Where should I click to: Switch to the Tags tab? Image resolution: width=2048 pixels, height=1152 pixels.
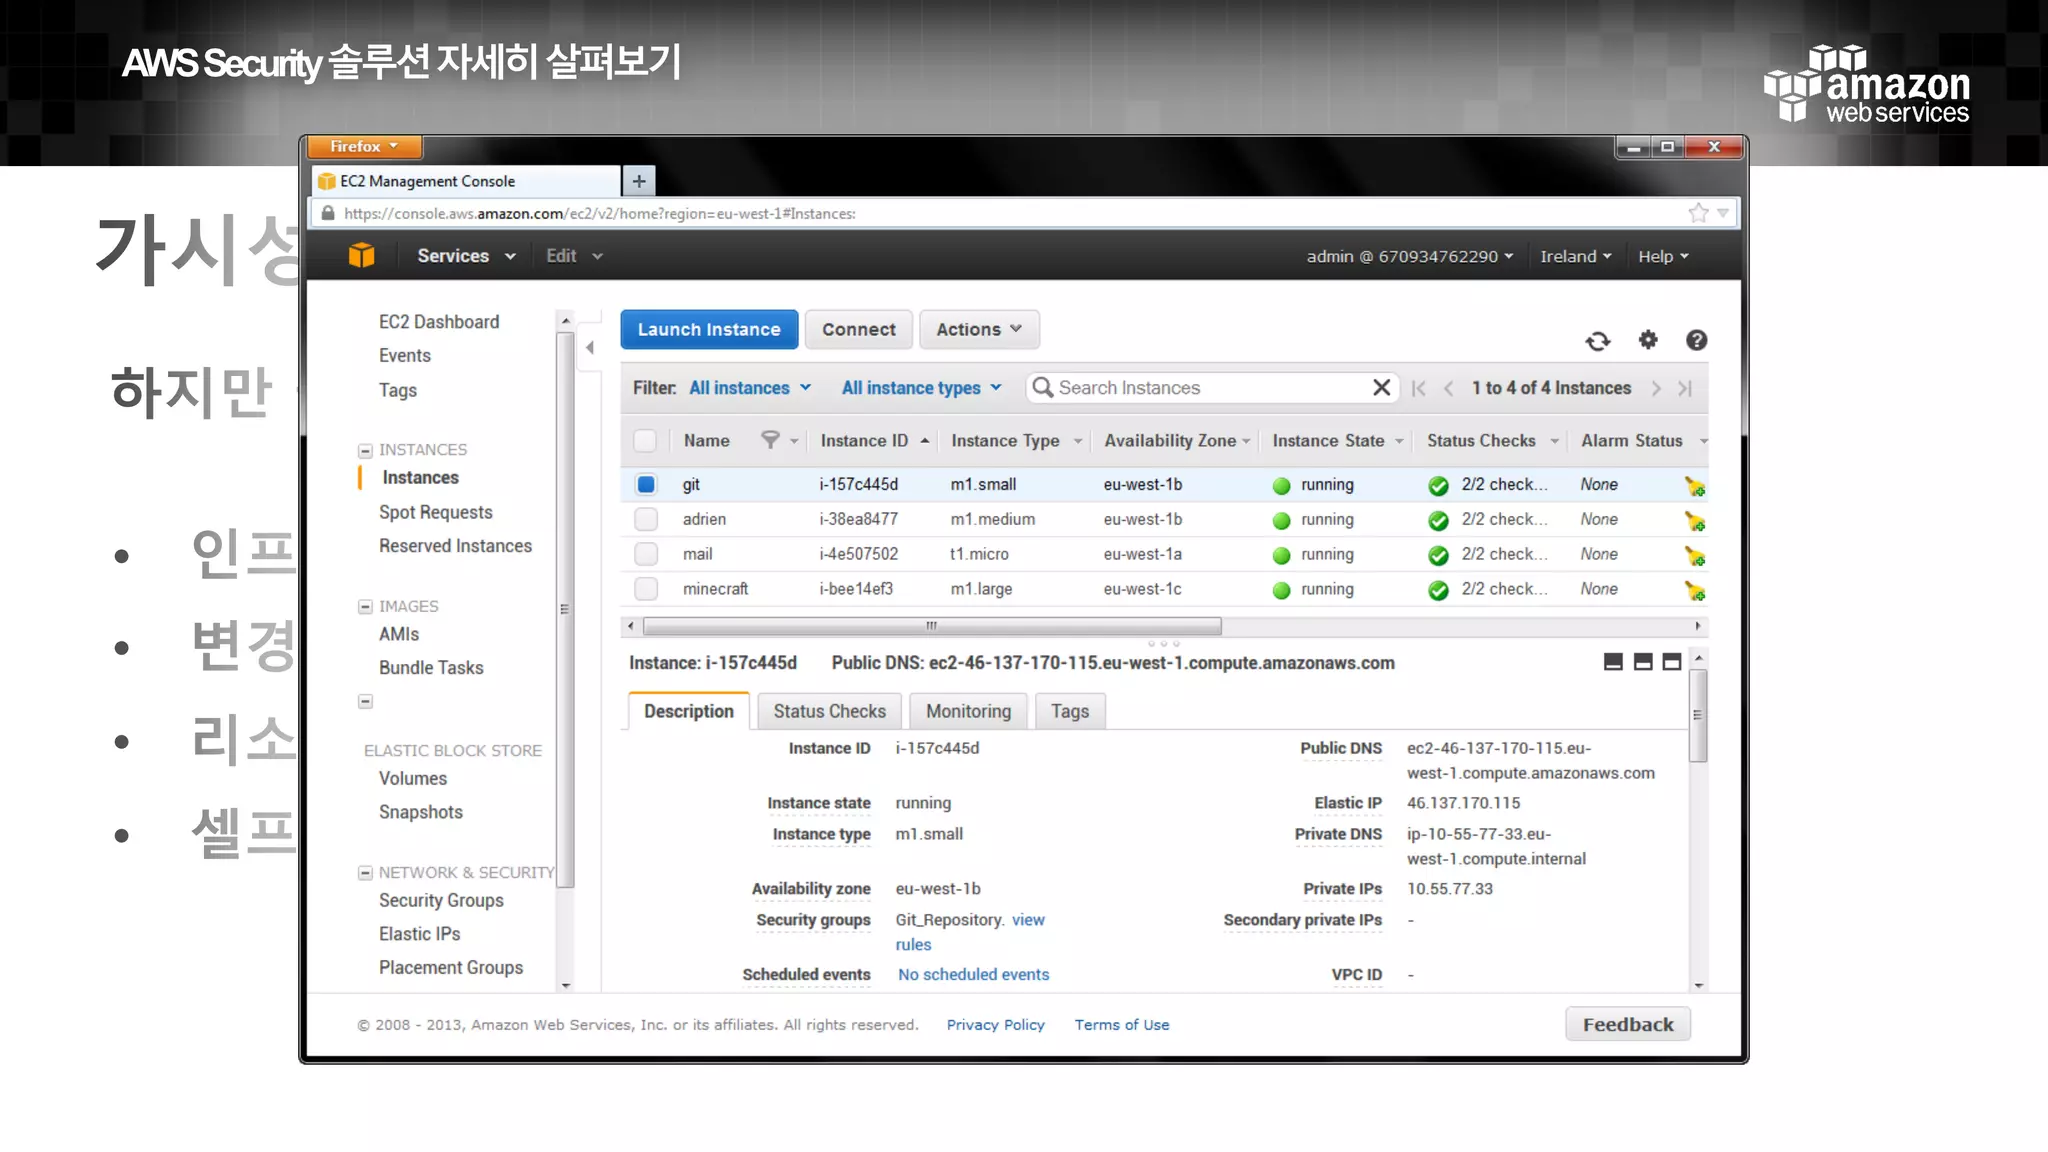1069,711
